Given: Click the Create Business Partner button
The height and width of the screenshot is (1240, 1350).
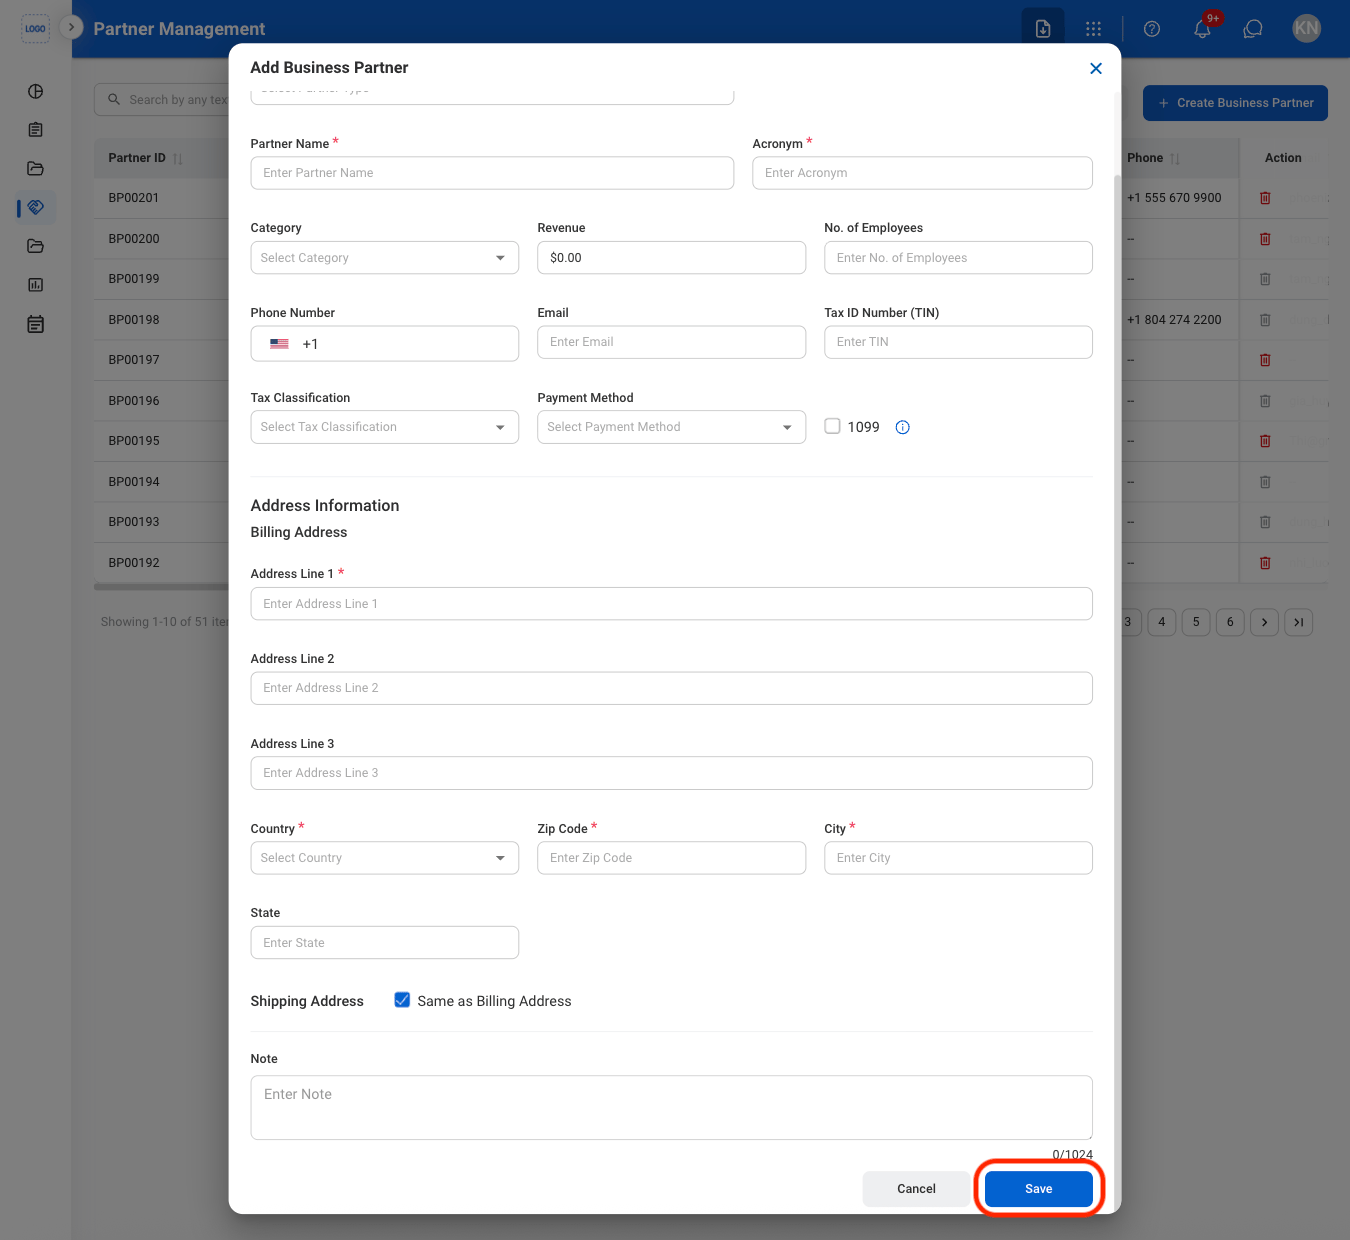Looking at the screenshot, I should click(1235, 103).
